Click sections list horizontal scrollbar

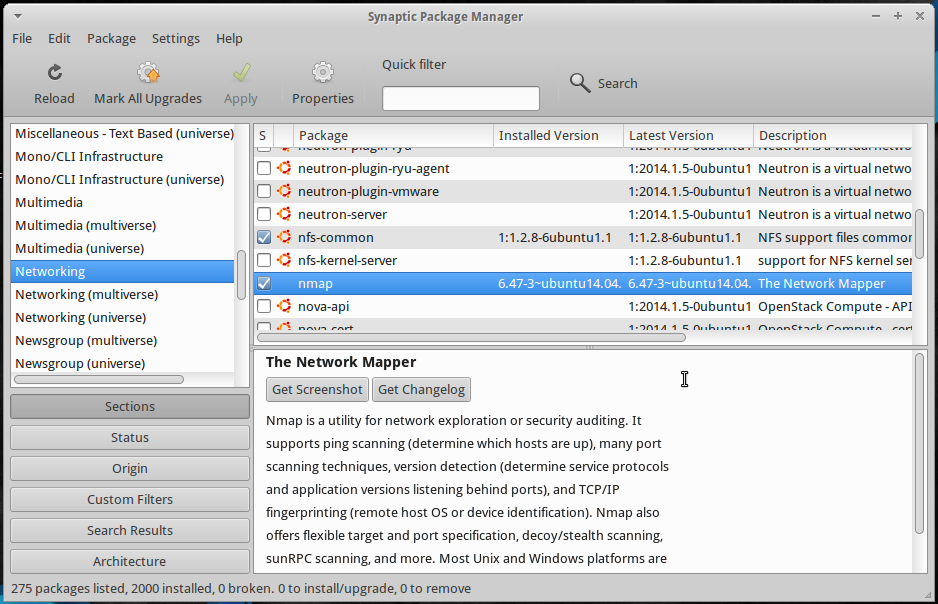point(99,380)
